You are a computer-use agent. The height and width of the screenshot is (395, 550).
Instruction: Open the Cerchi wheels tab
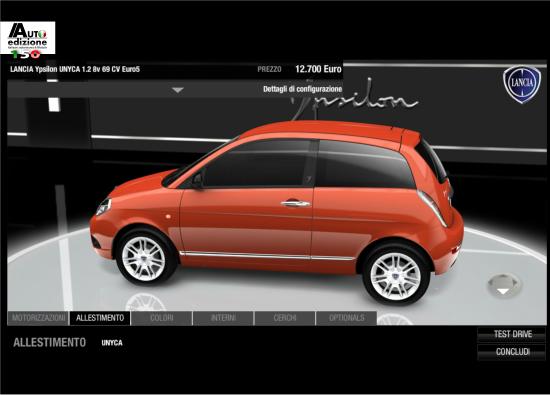284,318
